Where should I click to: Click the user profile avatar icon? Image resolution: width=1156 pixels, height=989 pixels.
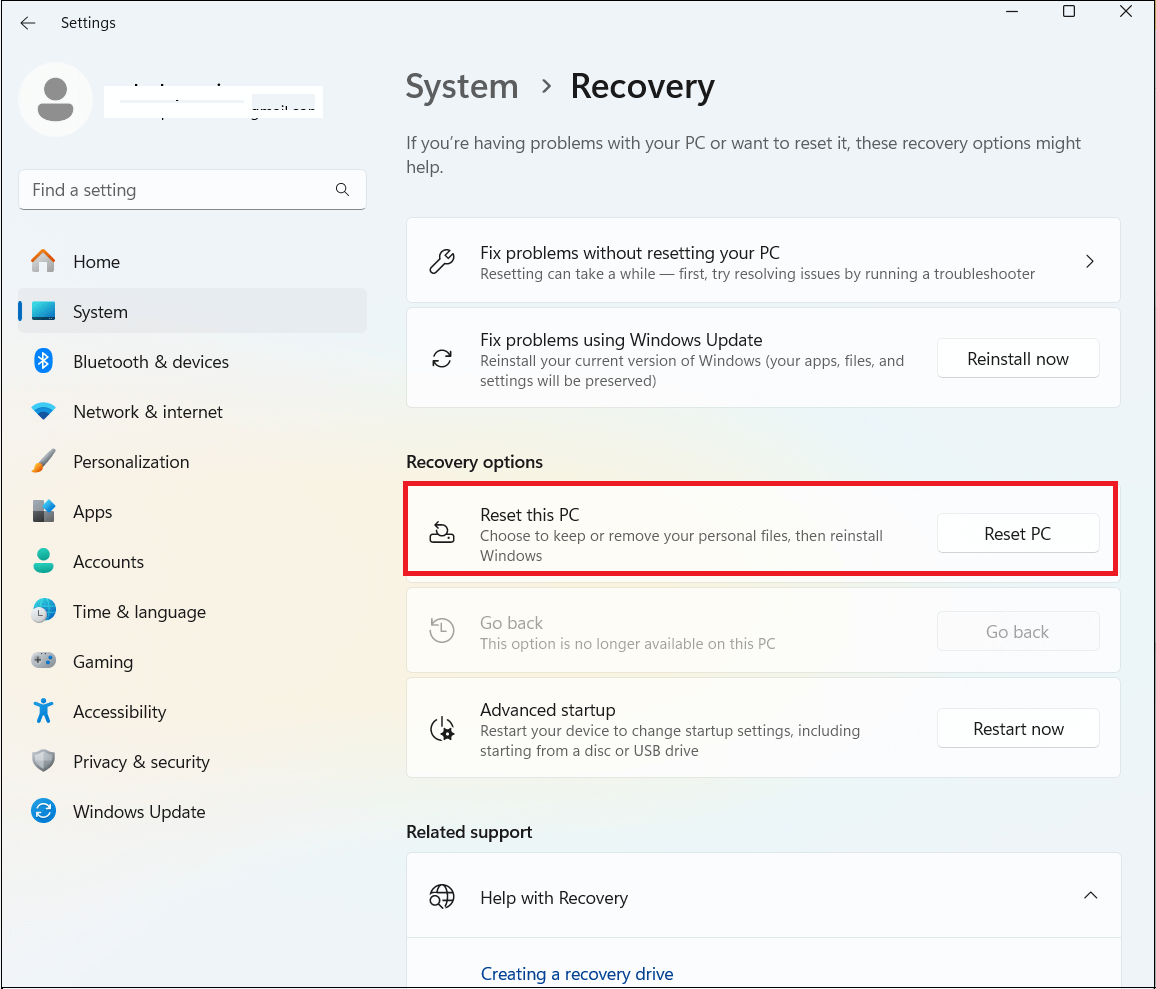55,100
